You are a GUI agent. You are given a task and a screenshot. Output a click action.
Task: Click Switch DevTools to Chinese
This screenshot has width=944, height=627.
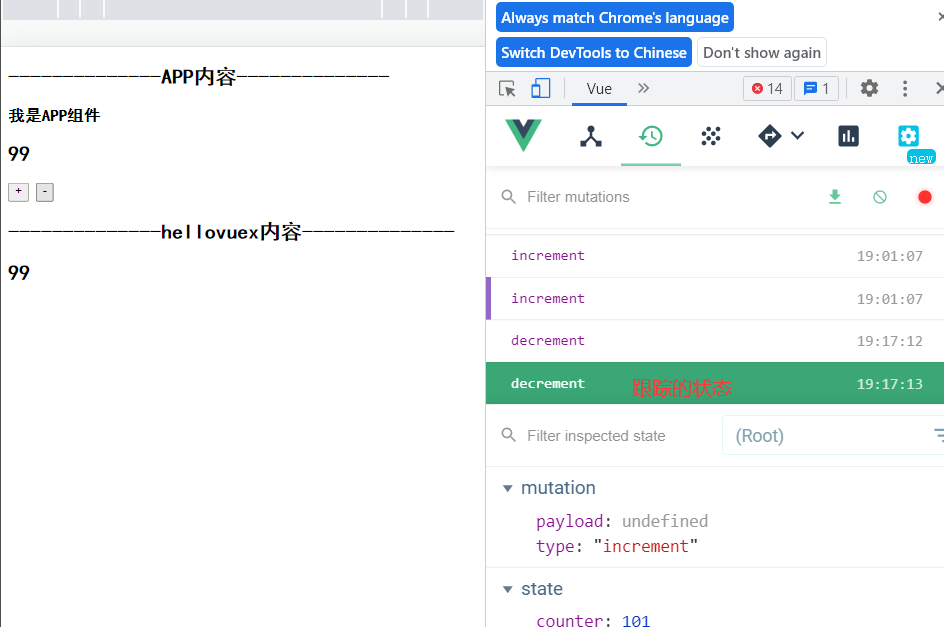pyautogui.click(x=593, y=52)
